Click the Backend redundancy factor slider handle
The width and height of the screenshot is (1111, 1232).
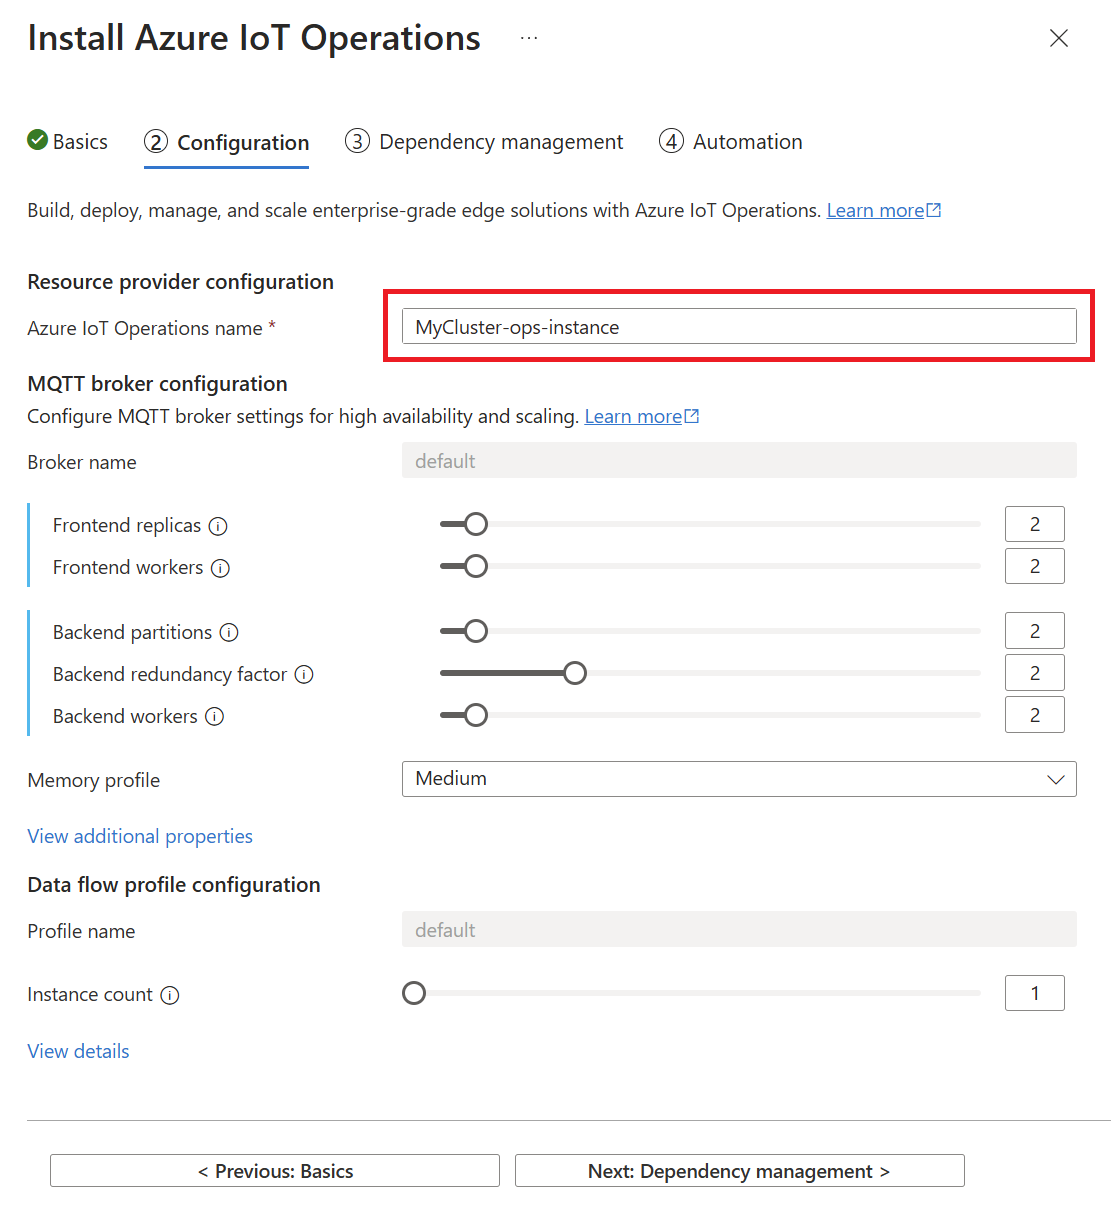[x=575, y=672]
